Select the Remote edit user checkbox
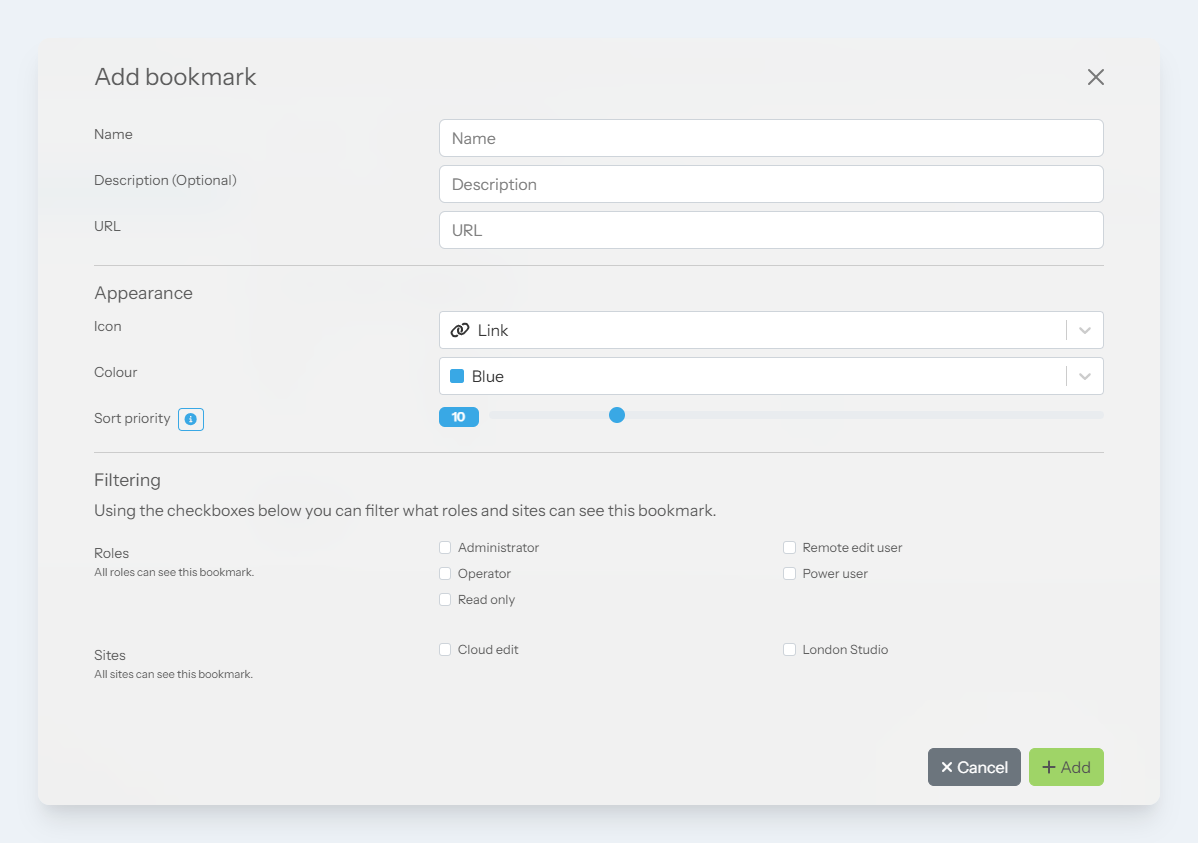The height and width of the screenshot is (843, 1198). [x=789, y=548]
